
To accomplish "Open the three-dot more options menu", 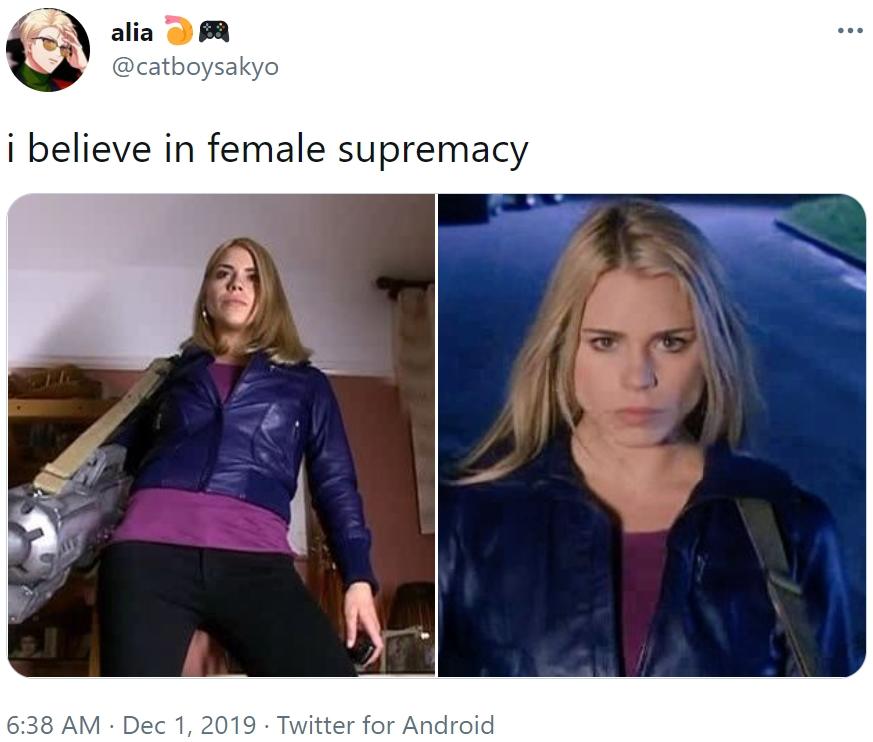I will [850, 31].
